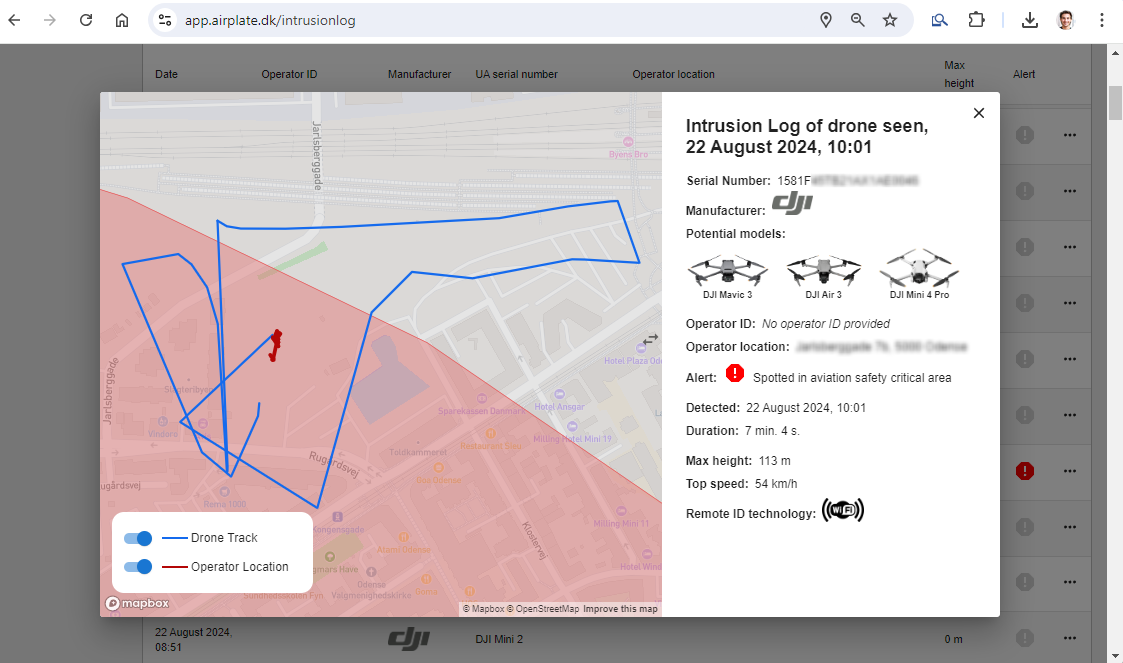
Task: Click the 22 August 2024, 08:51 date cell
Action: [193, 639]
